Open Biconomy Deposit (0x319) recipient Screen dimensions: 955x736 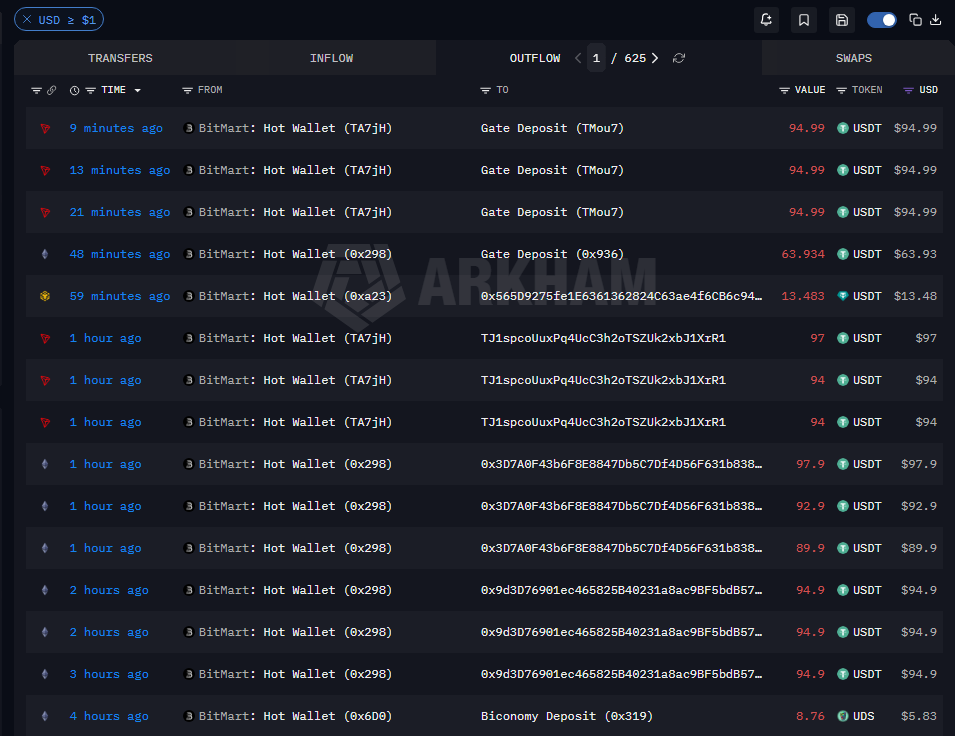tap(566, 716)
